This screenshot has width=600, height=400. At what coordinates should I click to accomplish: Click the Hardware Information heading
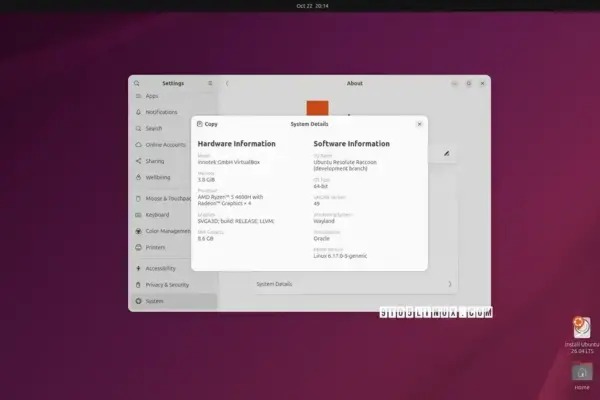(x=236, y=144)
